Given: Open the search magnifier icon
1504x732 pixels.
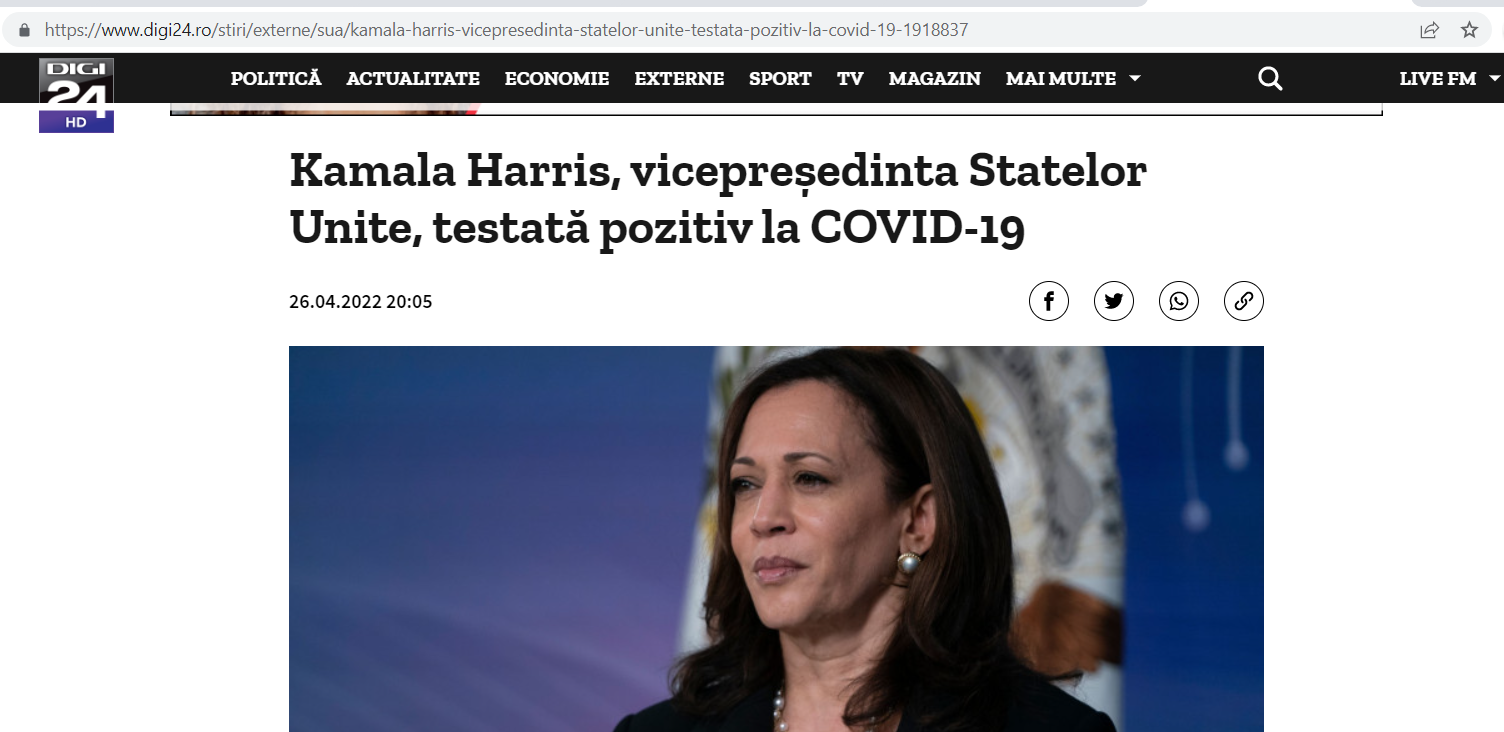Looking at the screenshot, I should pyautogui.click(x=1270, y=78).
